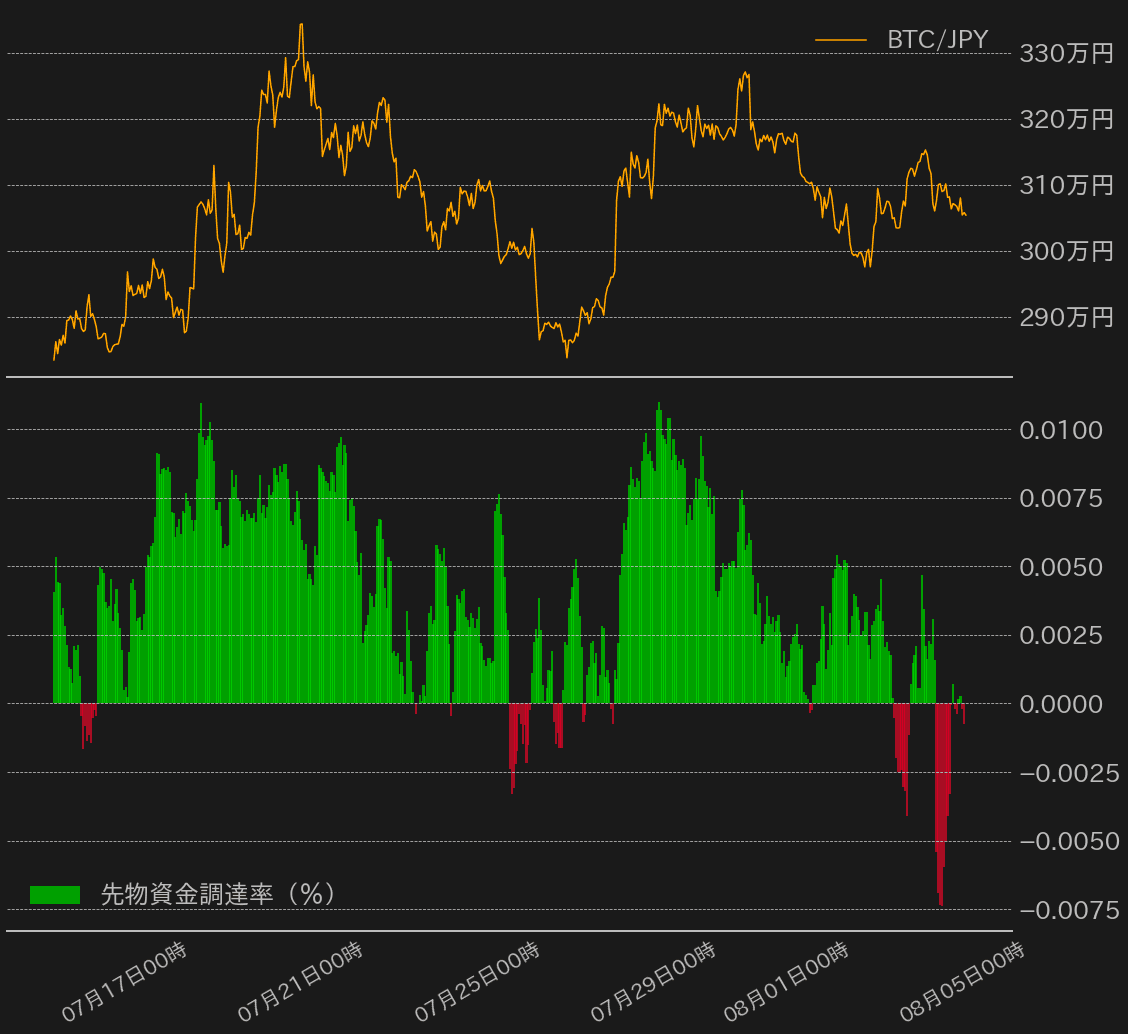Click the 290万円 price axis label

pos(1065,318)
